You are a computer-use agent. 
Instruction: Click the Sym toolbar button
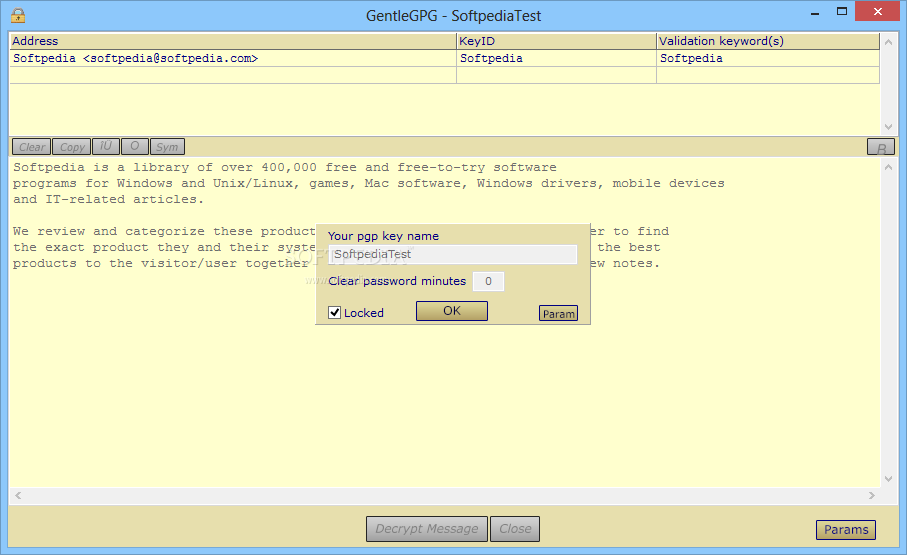coord(167,147)
